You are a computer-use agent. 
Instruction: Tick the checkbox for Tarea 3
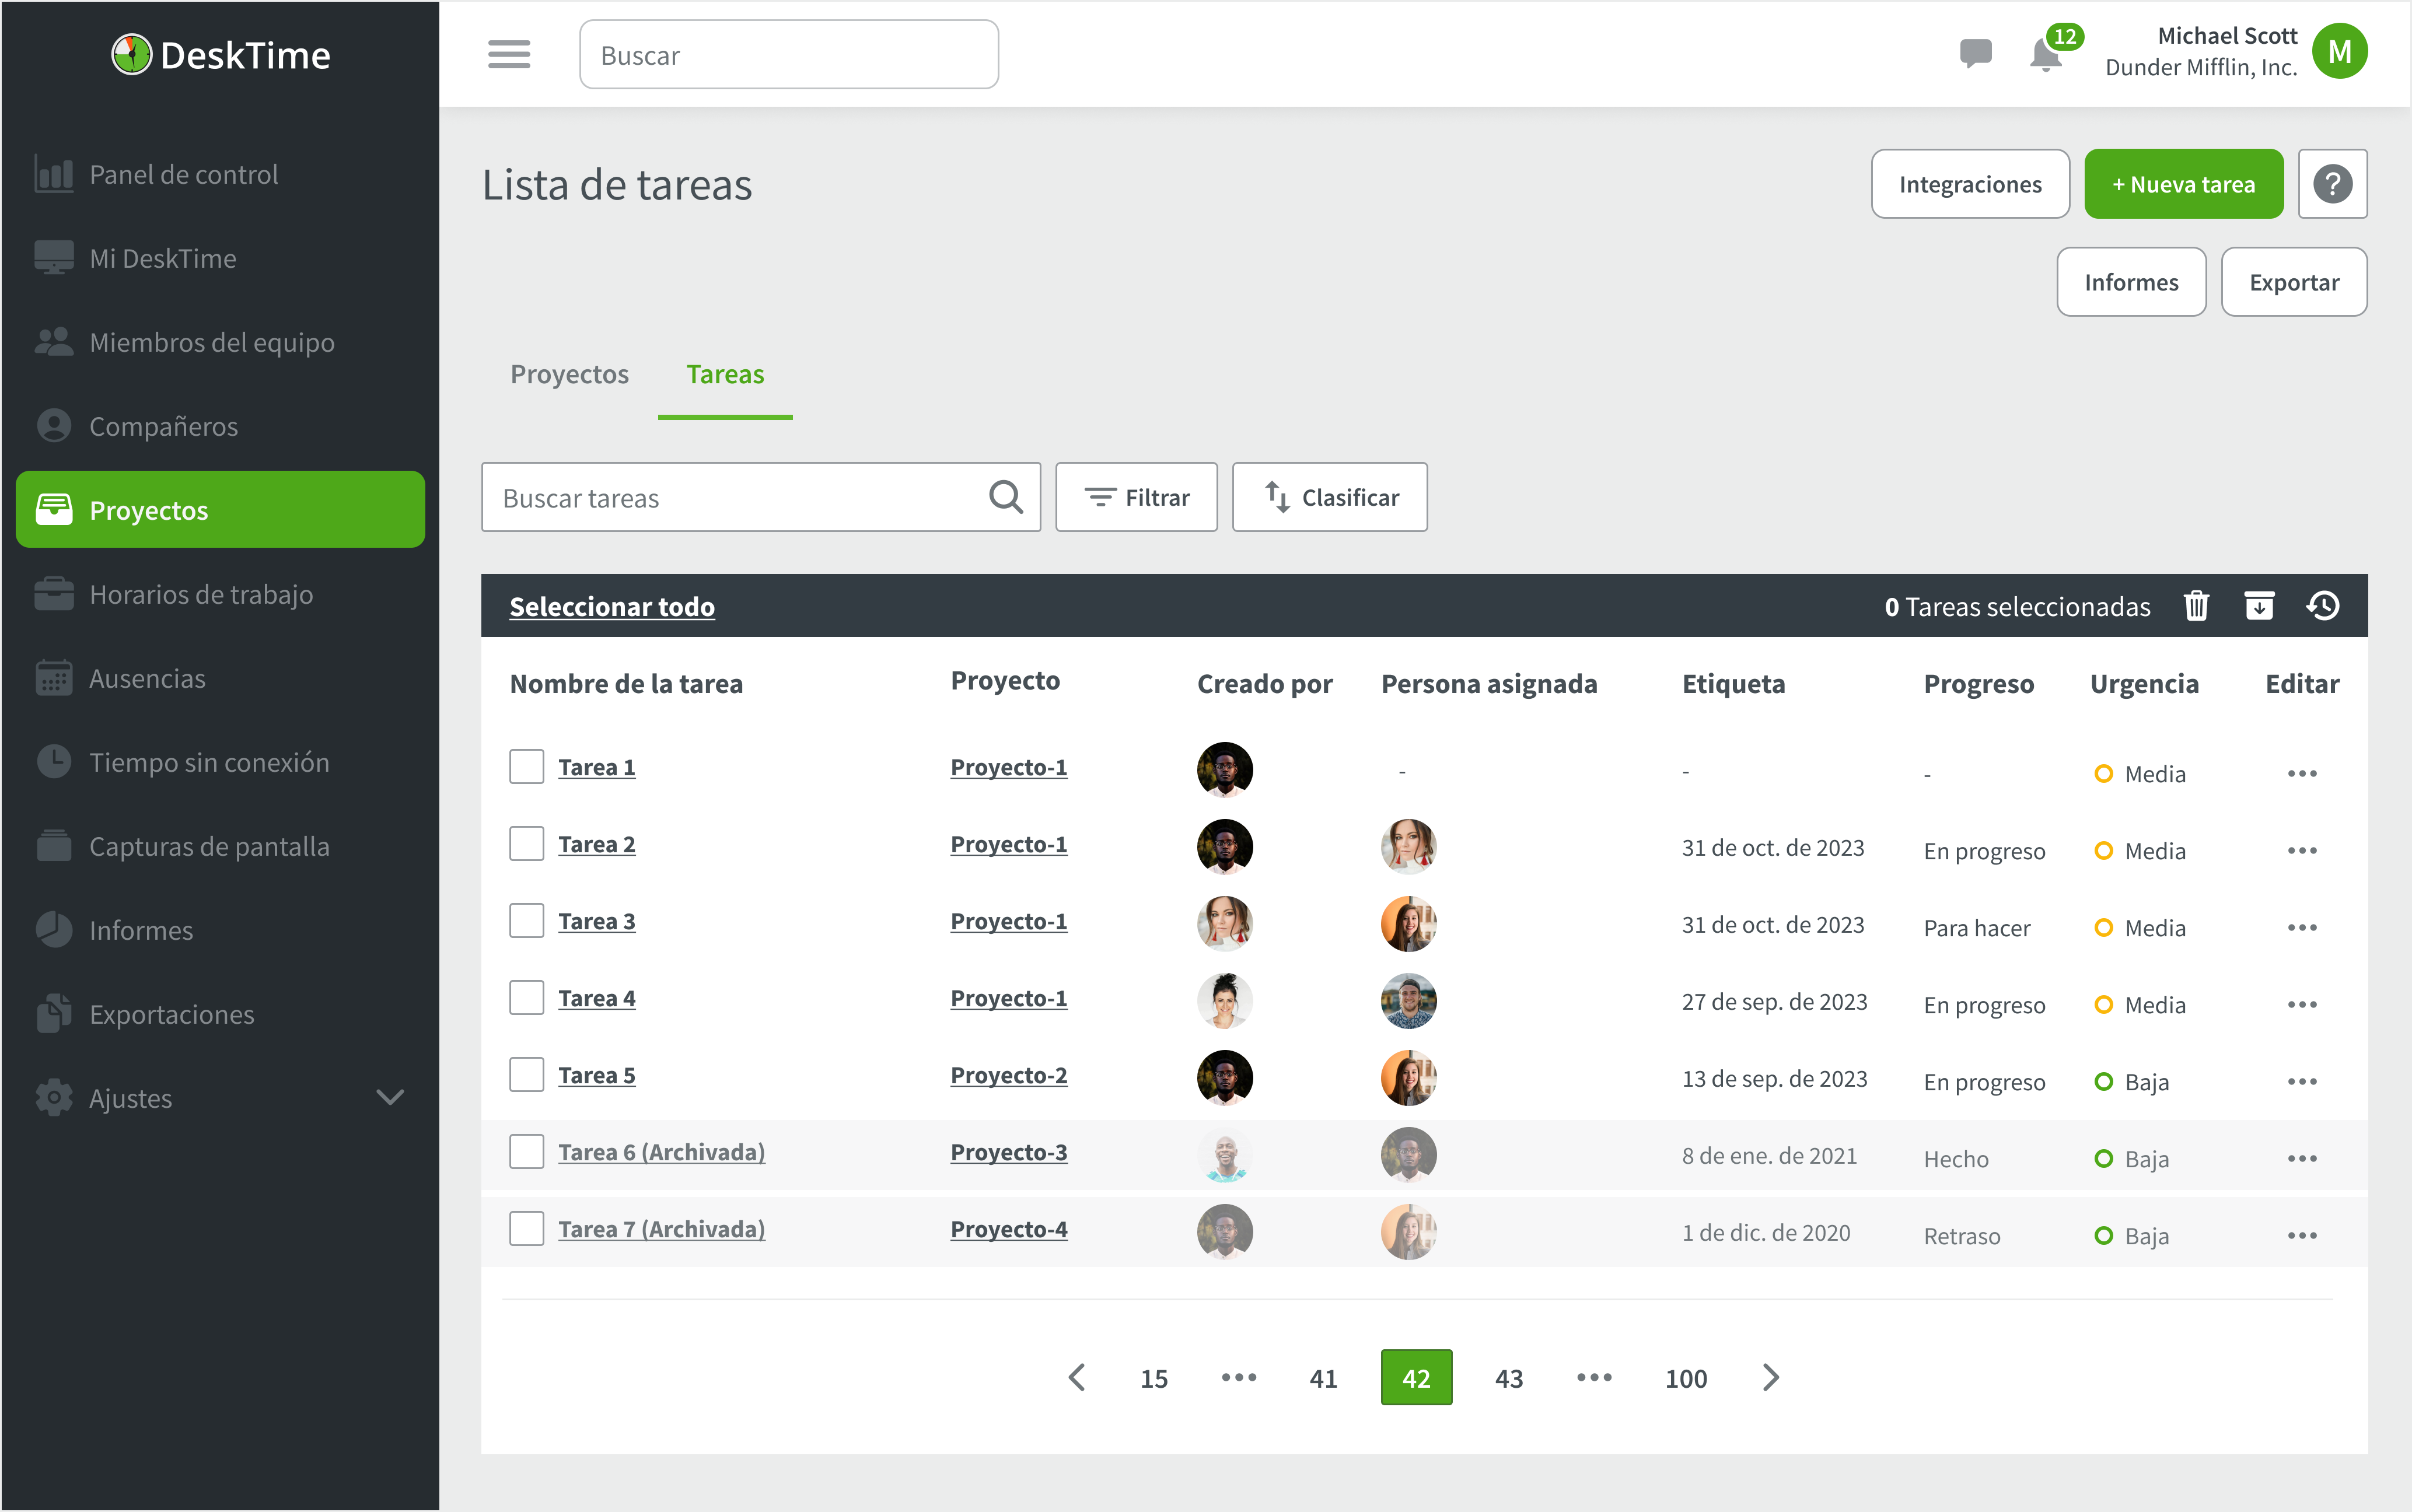pyautogui.click(x=526, y=921)
